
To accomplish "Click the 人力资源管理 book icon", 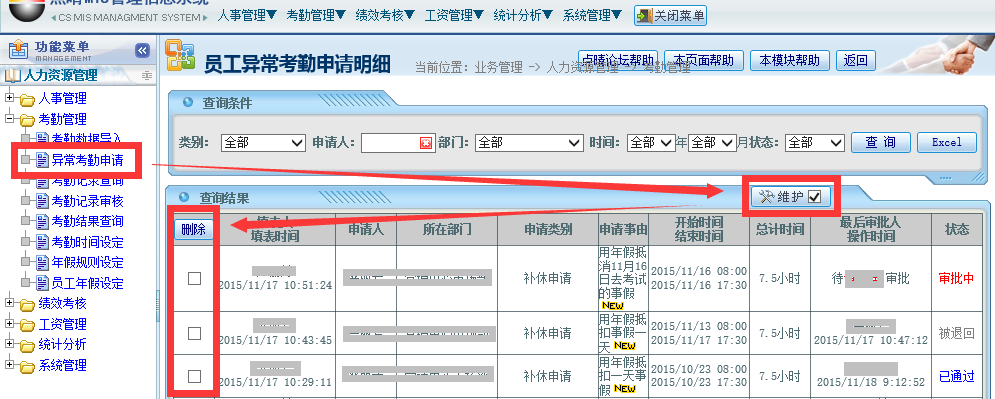I will 13,76.
